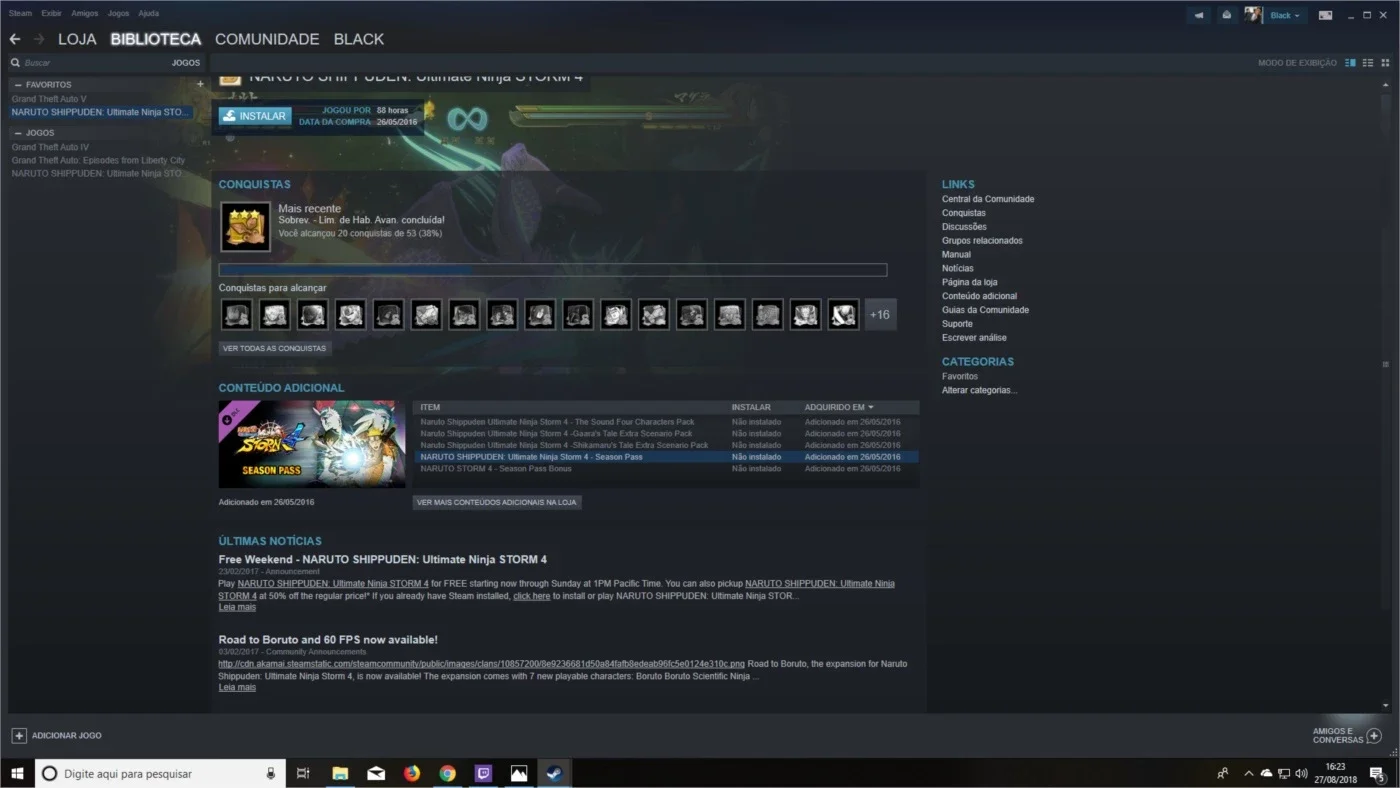Switch to list view display mode
1400x788 pixels.
pyautogui.click(x=1368, y=63)
